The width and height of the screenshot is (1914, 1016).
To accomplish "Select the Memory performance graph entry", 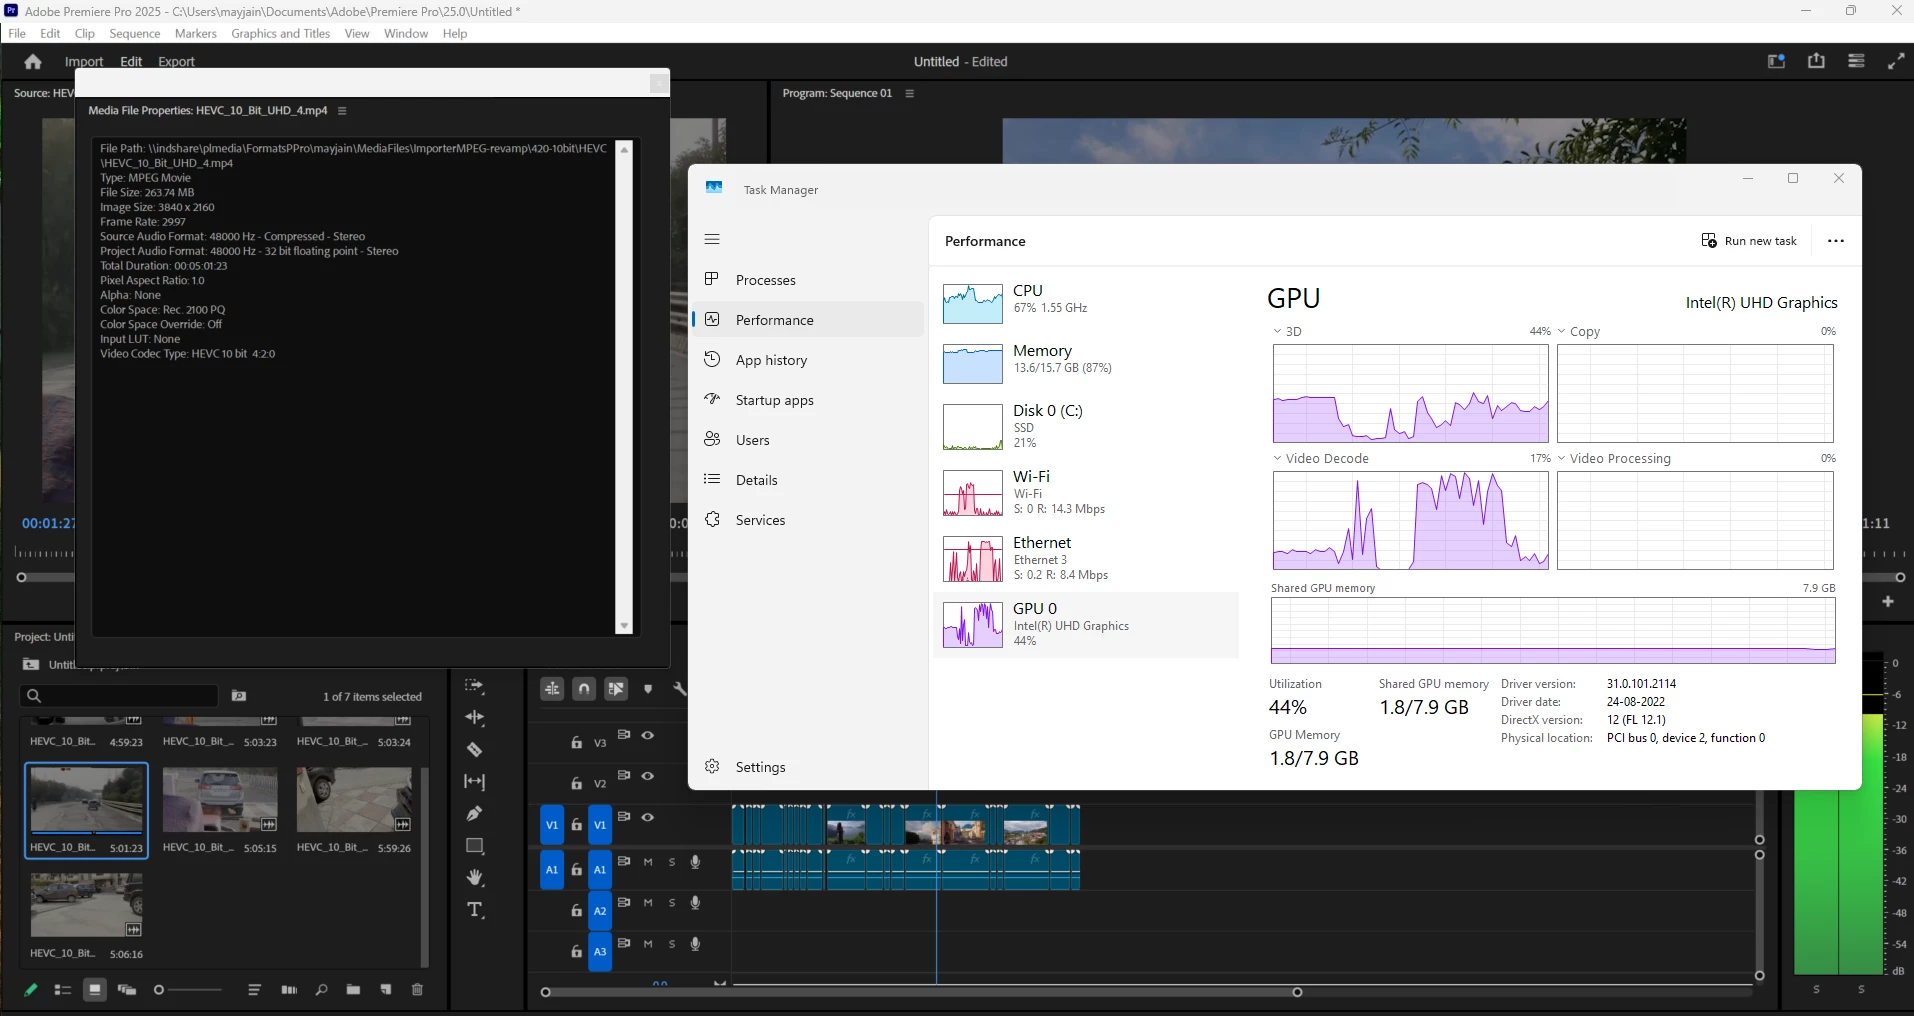I will [x=1086, y=363].
